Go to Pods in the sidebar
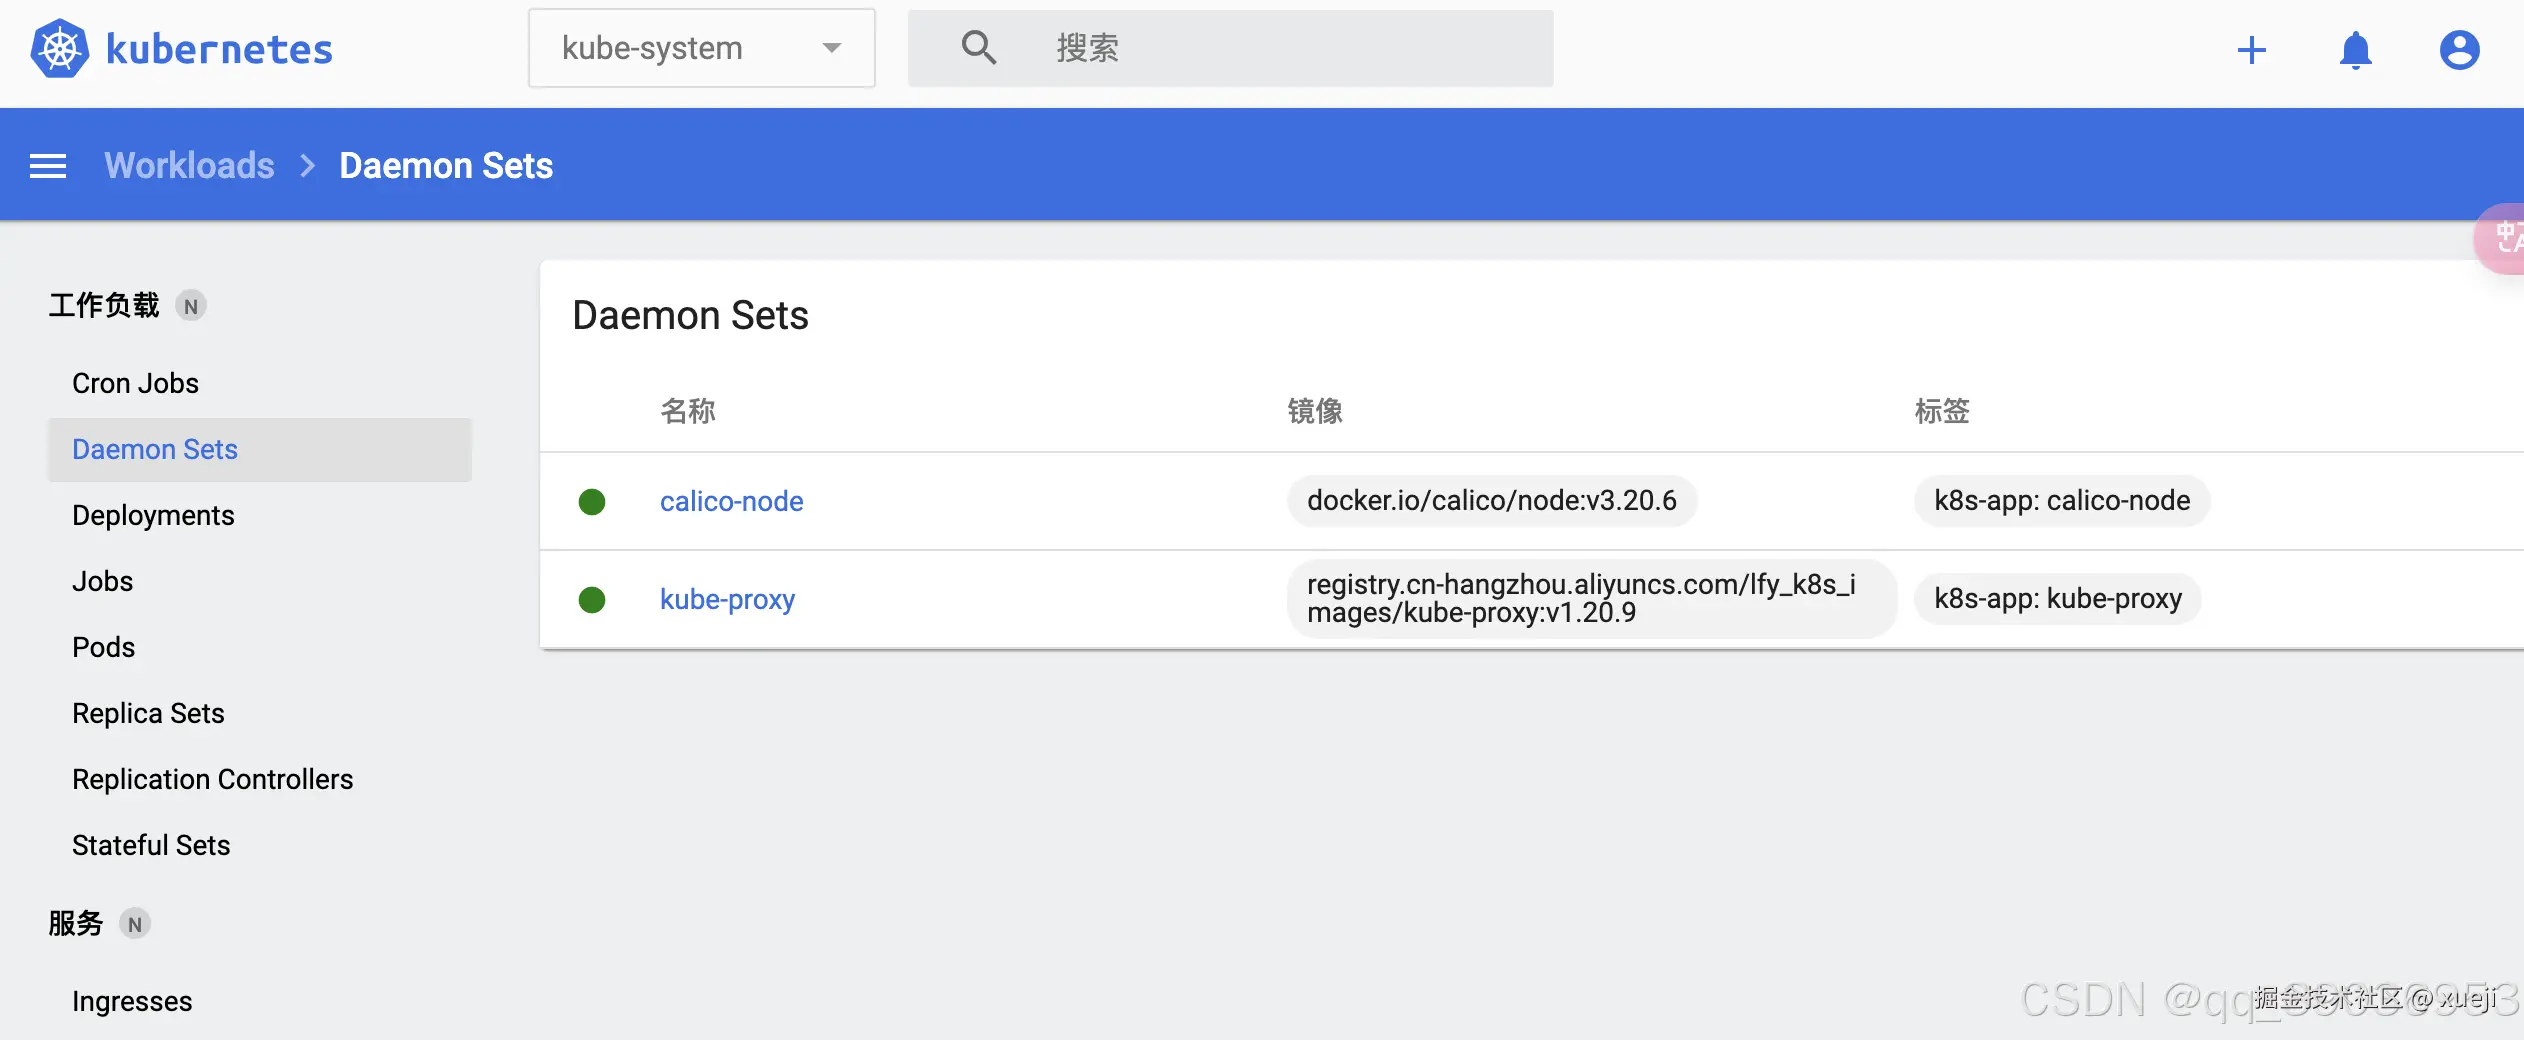 coord(104,647)
